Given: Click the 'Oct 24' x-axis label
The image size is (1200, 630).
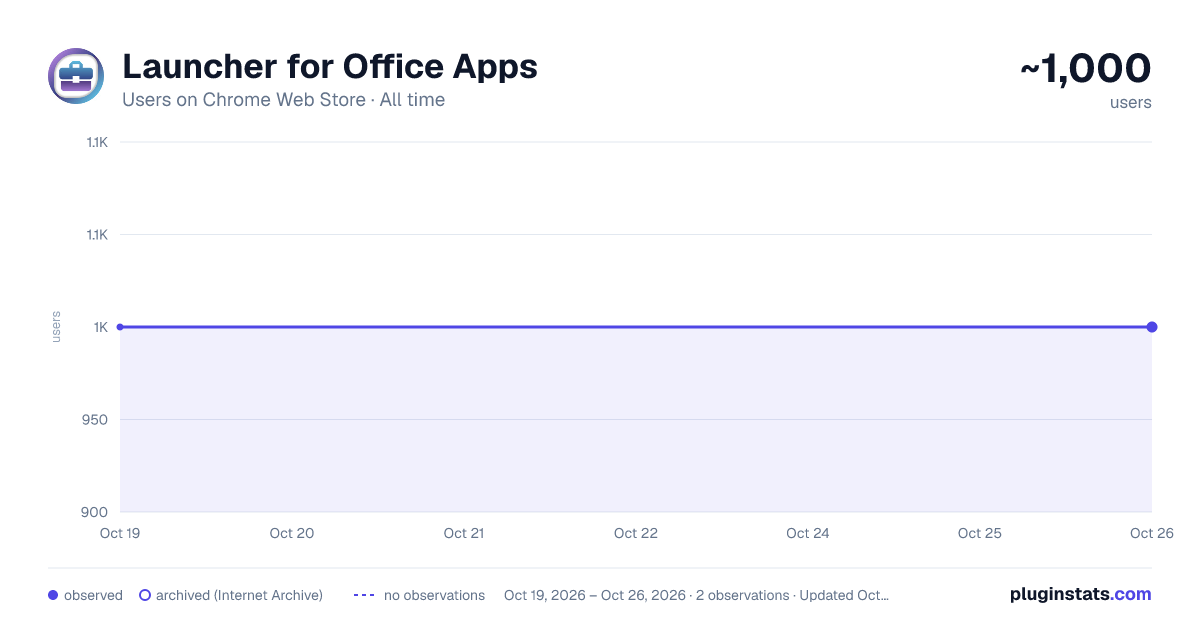Looking at the screenshot, I should (808, 533).
